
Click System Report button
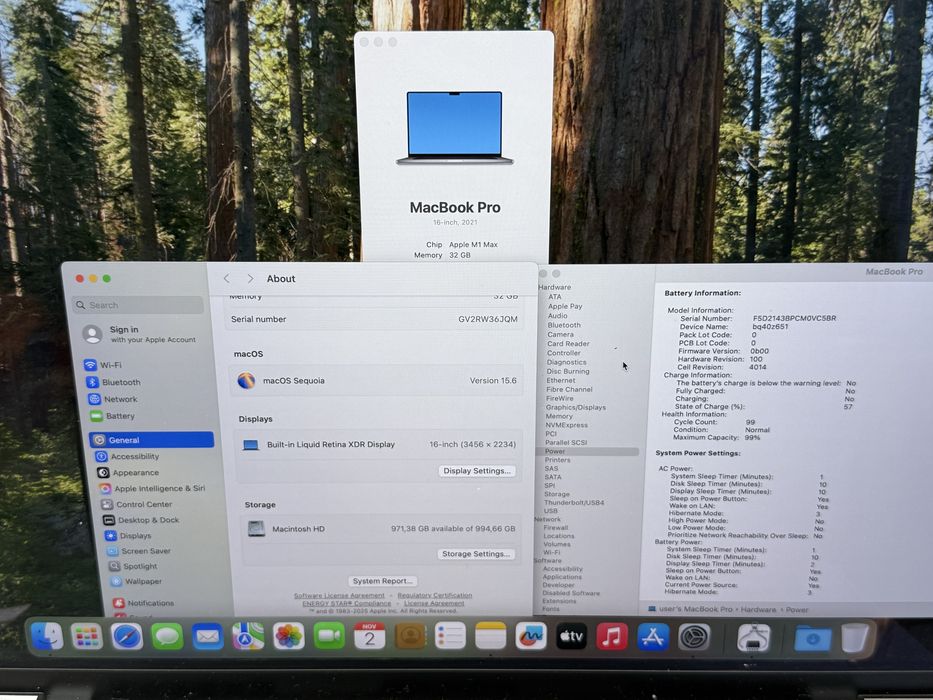pos(383,581)
